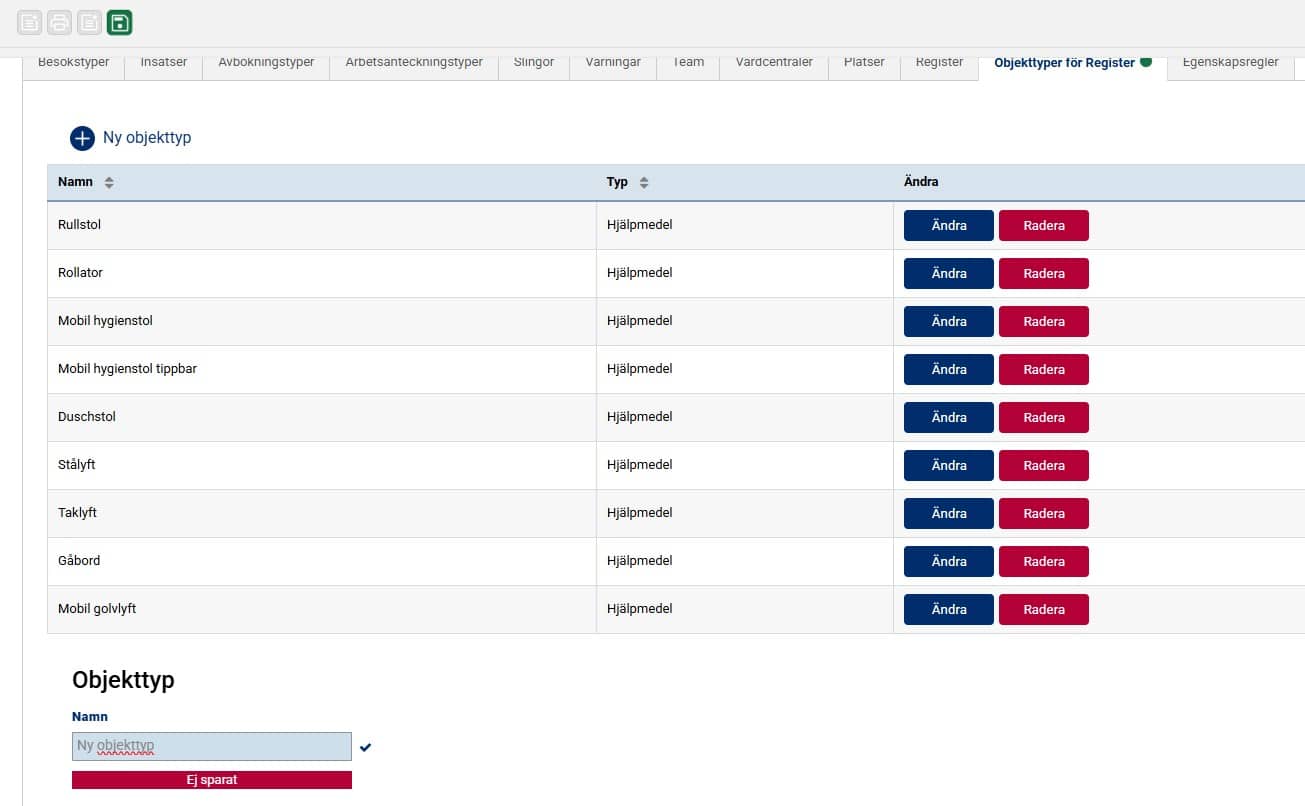The width and height of the screenshot is (1305, 806).
Task: Delete Rollator using its Radera button
Action: 1043,273
